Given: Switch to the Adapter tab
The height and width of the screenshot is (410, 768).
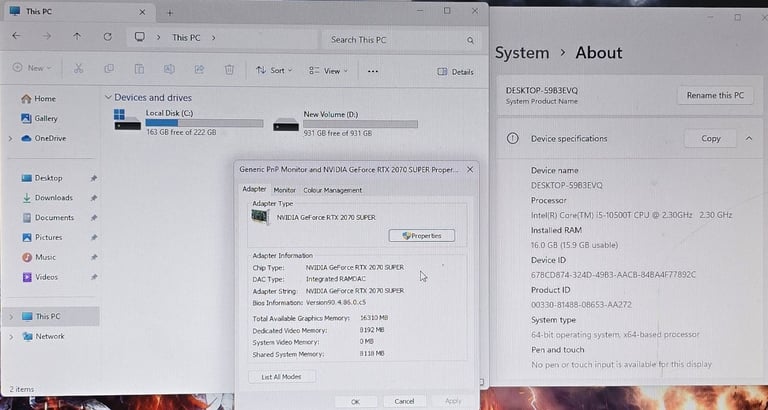Looking at the screenshot, I should coord(254,189).
